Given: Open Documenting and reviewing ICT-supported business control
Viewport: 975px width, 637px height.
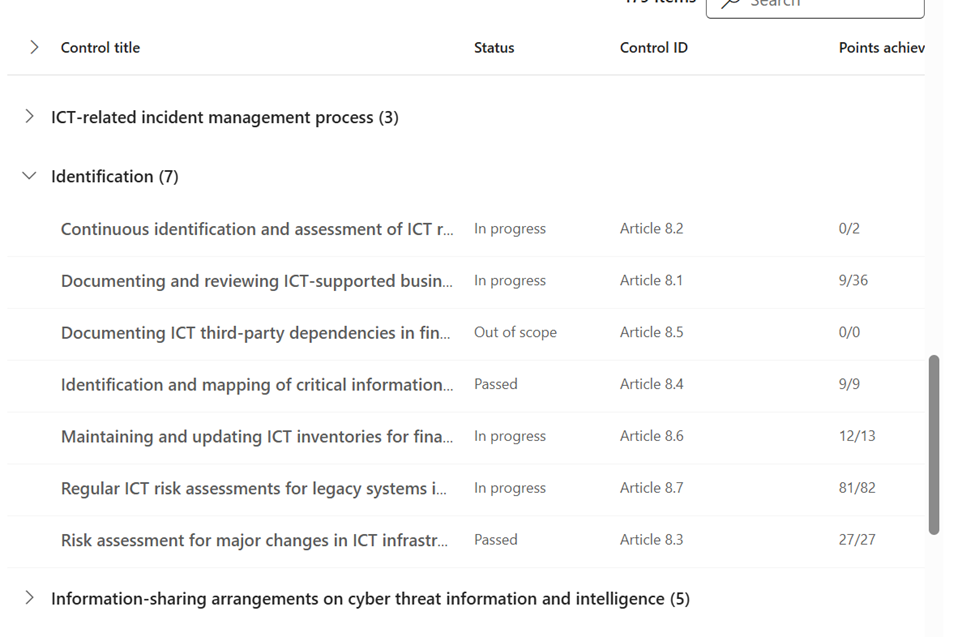Looking at the screenshot, I should [256, 281].
